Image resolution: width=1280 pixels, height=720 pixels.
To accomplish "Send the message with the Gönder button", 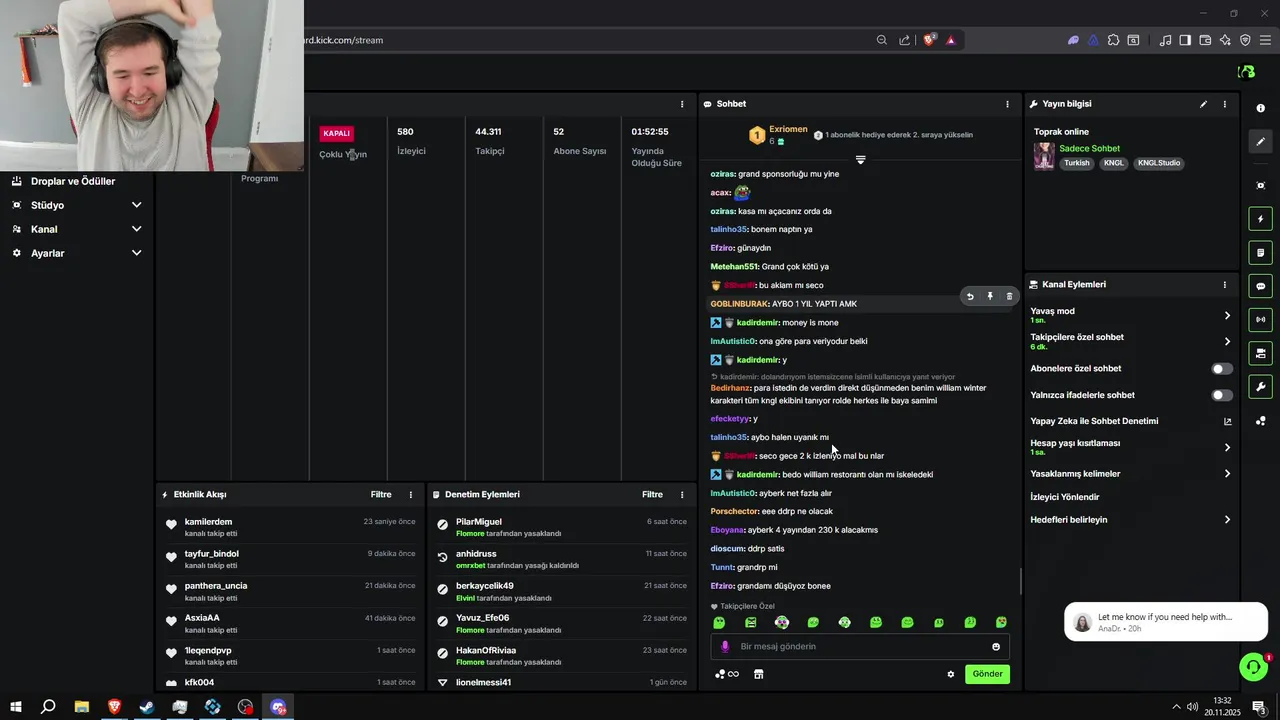I will tap(987, 674).
